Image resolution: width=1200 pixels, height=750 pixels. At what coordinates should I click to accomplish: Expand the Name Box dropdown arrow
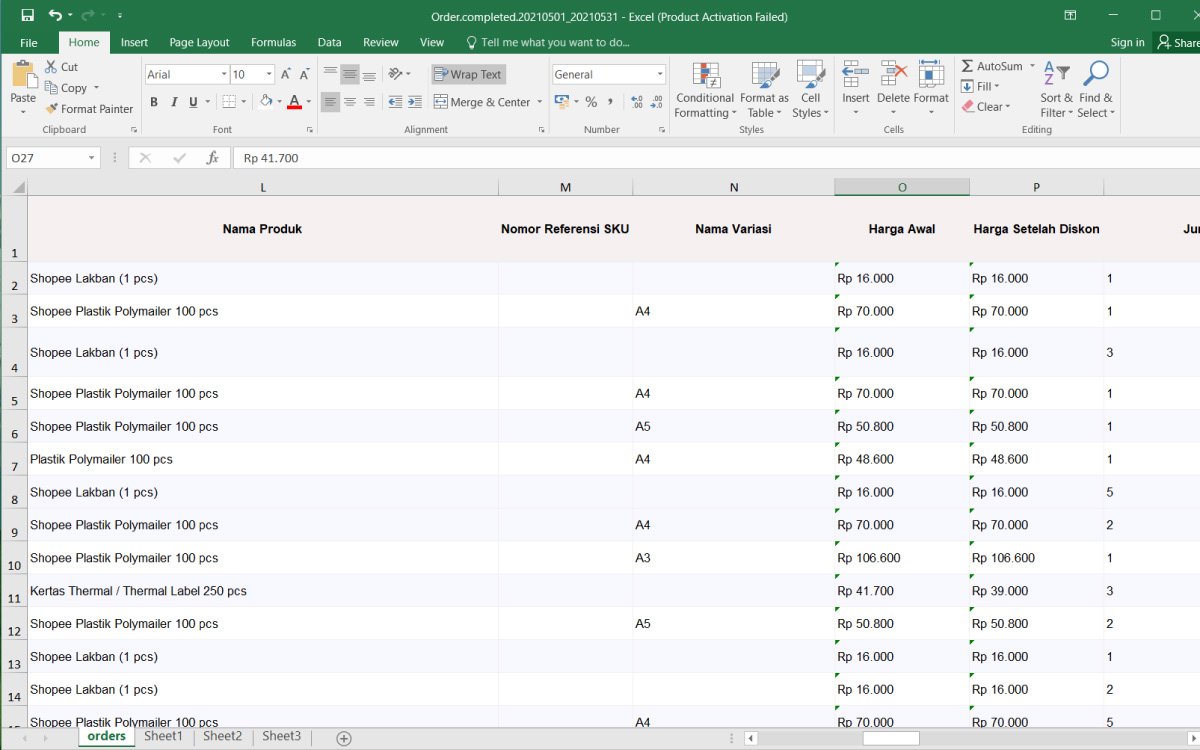tap(92, 158)
